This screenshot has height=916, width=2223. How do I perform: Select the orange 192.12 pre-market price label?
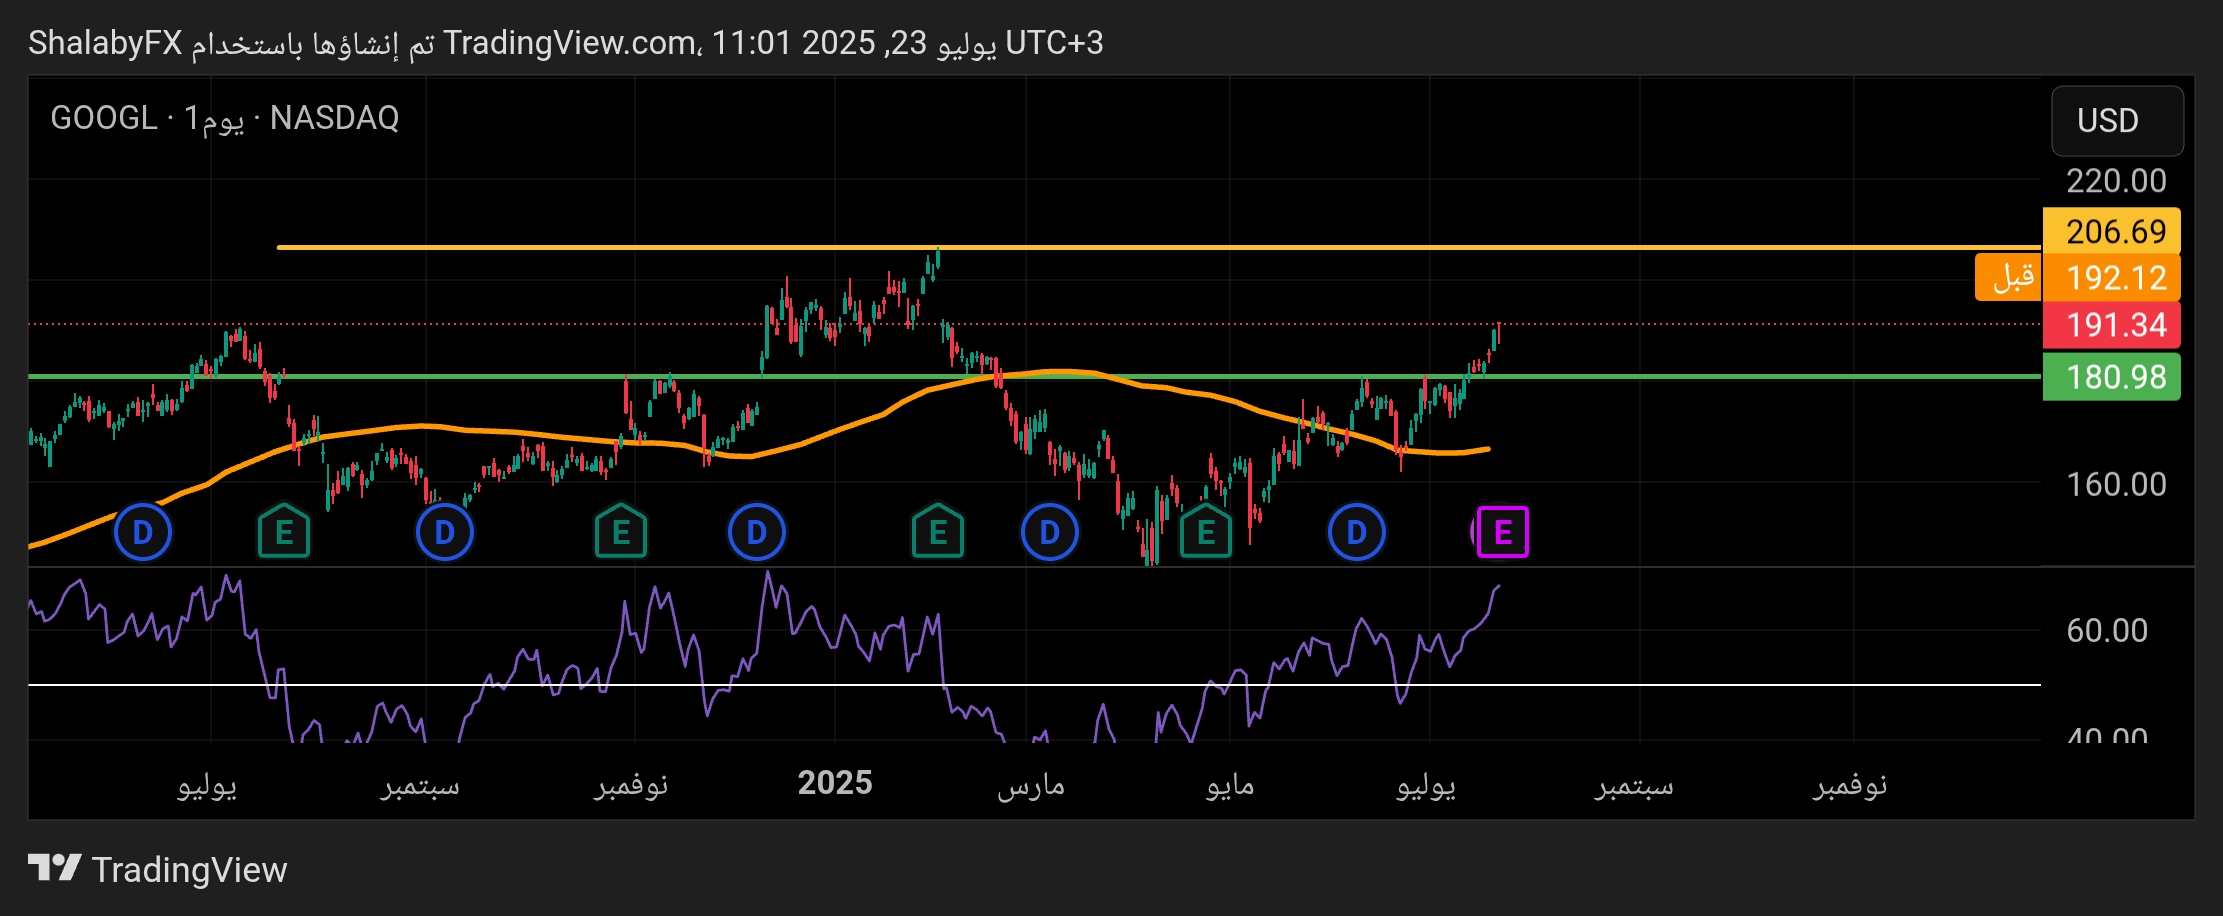coord(2111,277)
